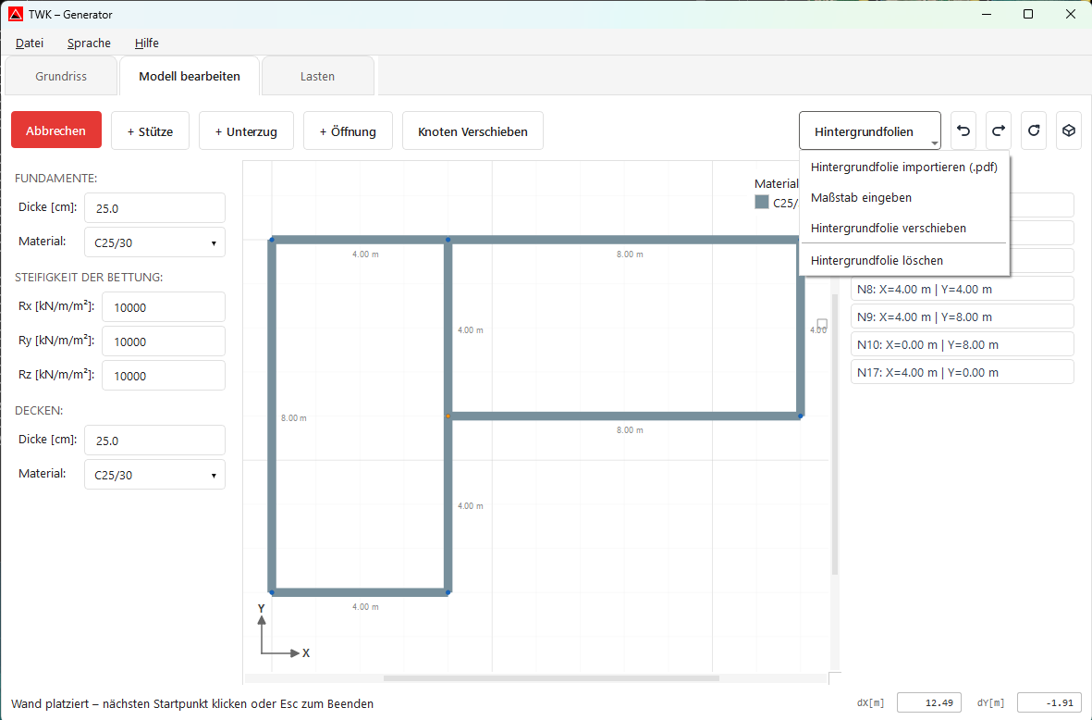
Task: Click the circular reset view icon
Action: (1033, 130)
